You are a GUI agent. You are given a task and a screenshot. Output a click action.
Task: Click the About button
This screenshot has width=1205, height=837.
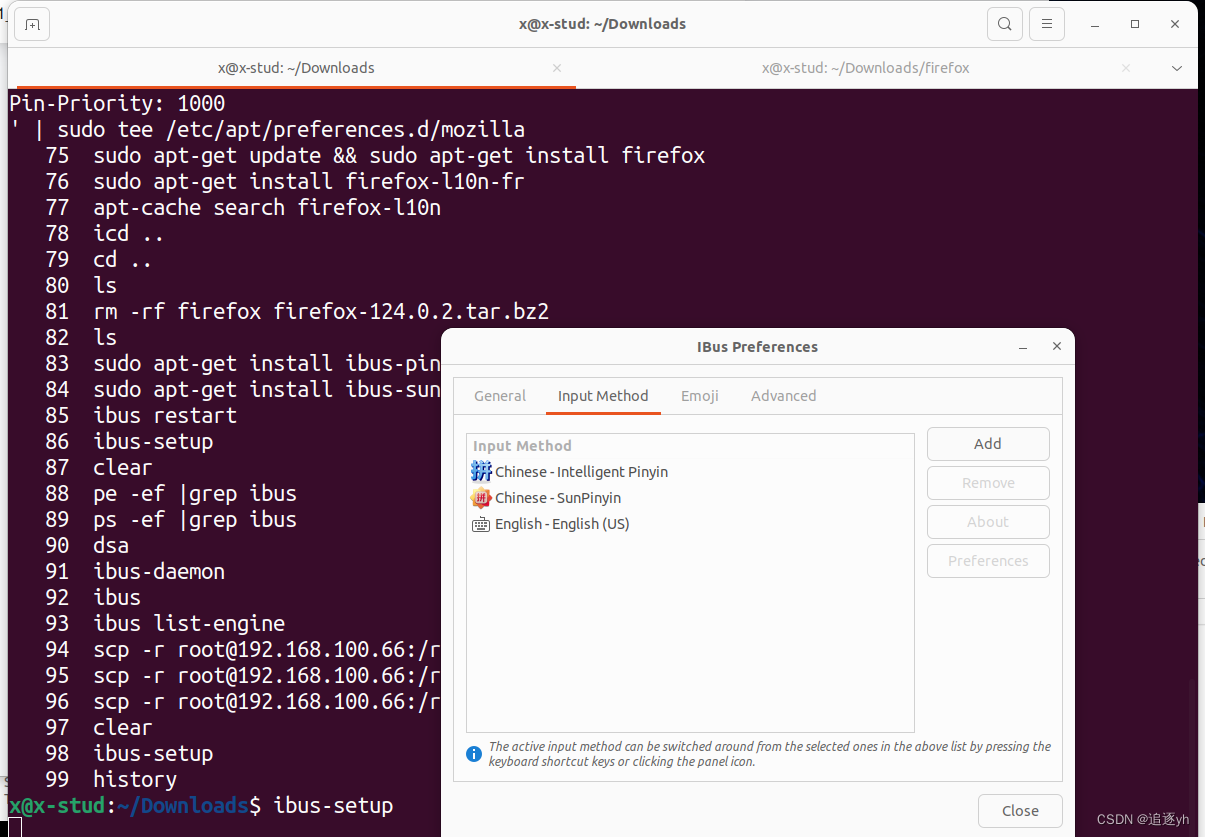click(987, 521)
